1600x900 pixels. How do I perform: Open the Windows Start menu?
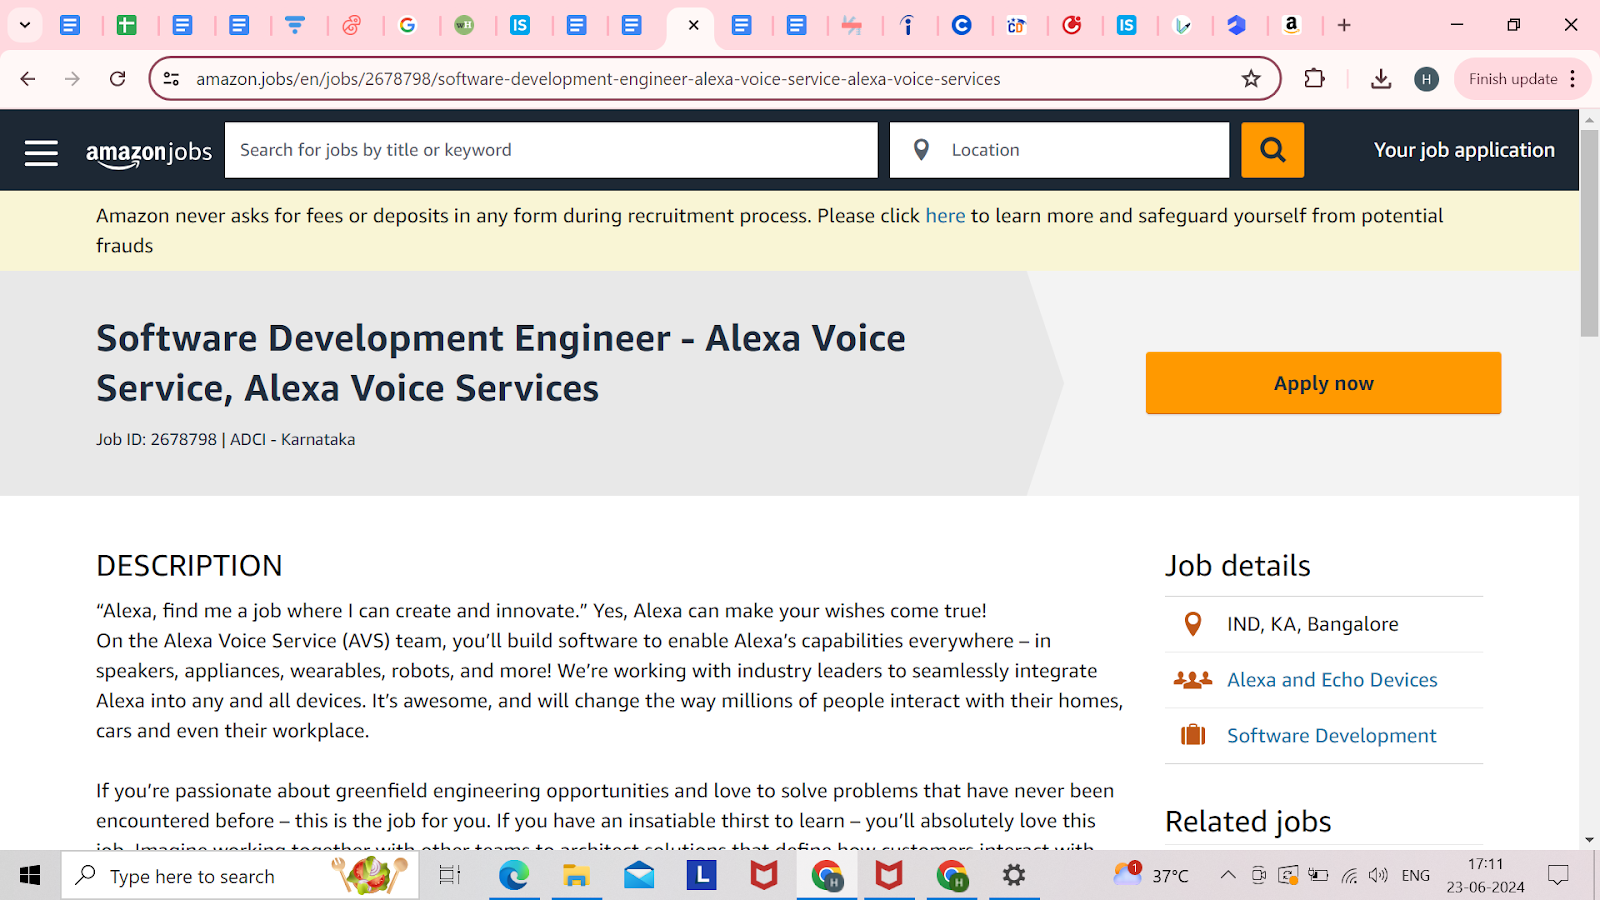pyautogui.click(x=30, y=876)
